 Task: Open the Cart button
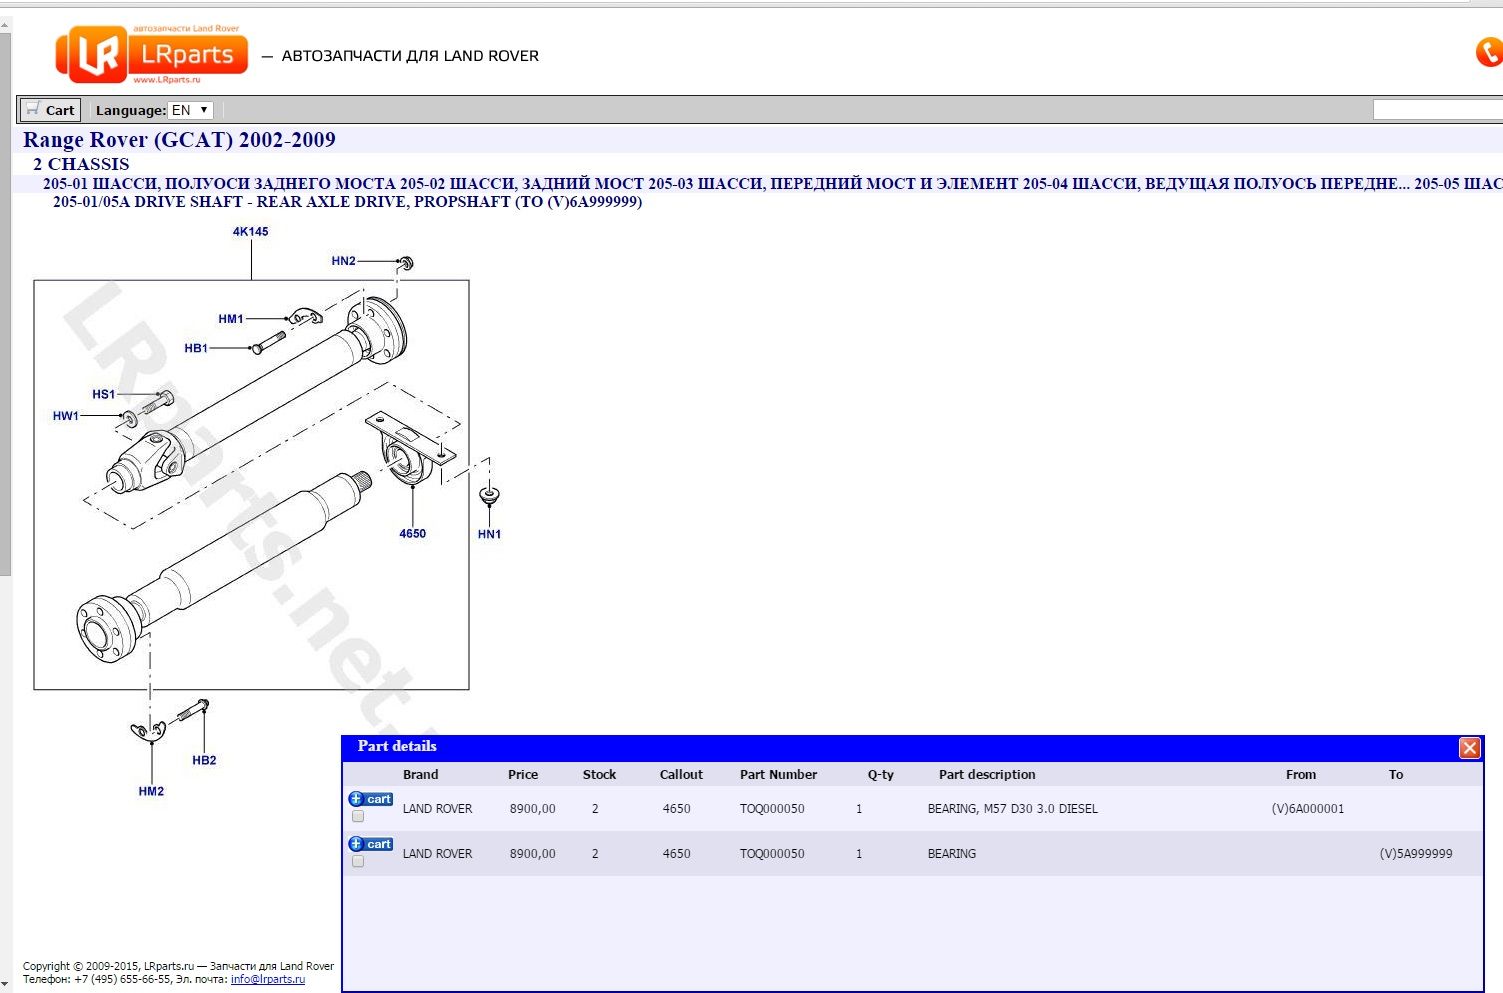click(50, 110)
